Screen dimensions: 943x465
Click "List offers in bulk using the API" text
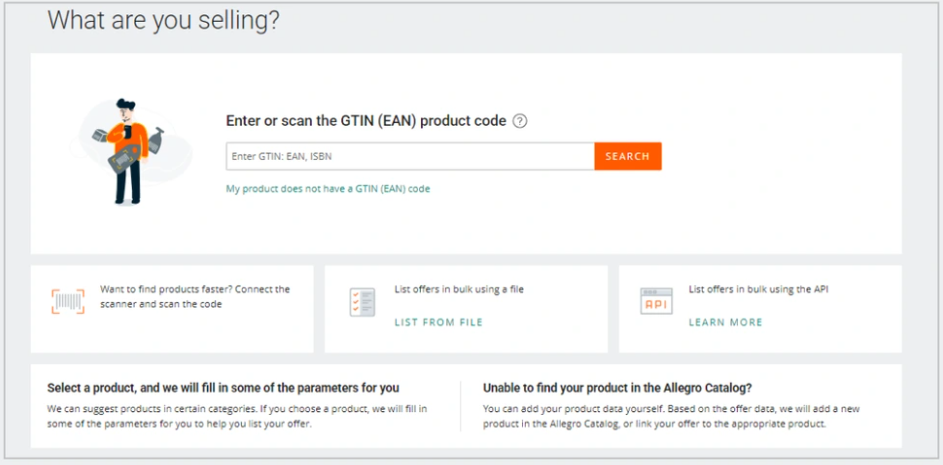758,289
